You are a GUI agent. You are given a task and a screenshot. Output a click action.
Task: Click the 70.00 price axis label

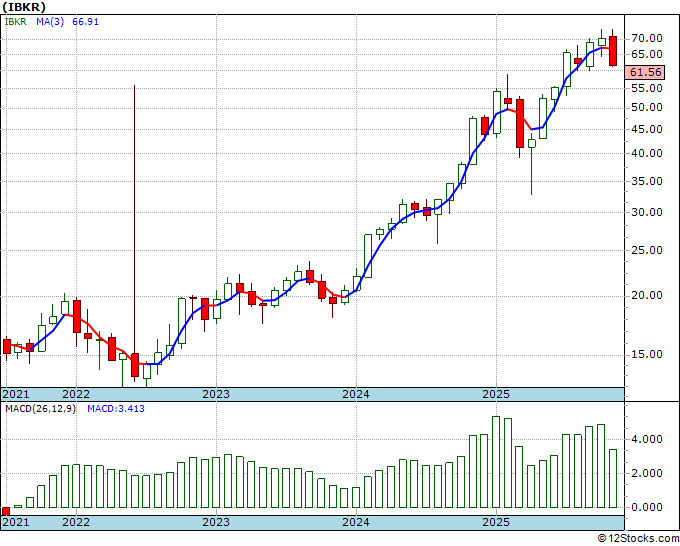(x=646, y=39)
